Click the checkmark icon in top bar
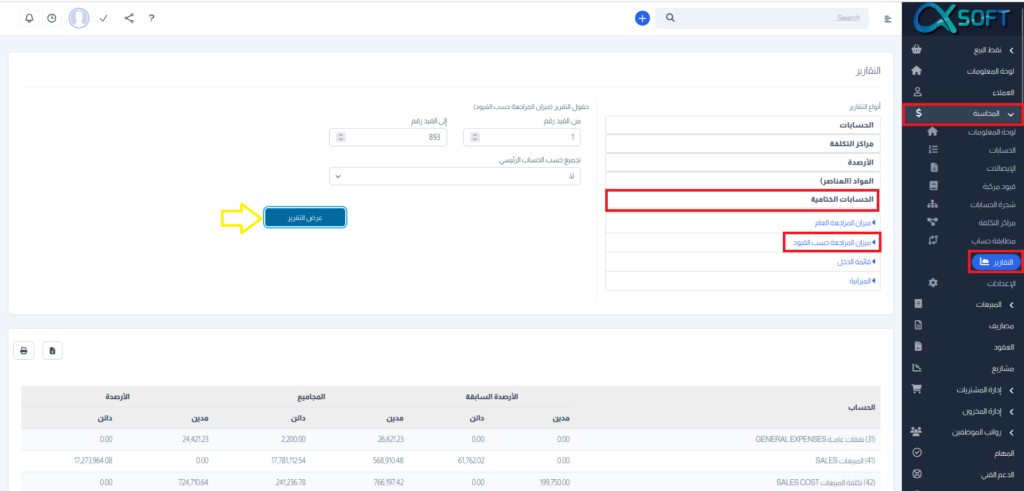This screenshot has height=491, width=1024. (104, 18)
